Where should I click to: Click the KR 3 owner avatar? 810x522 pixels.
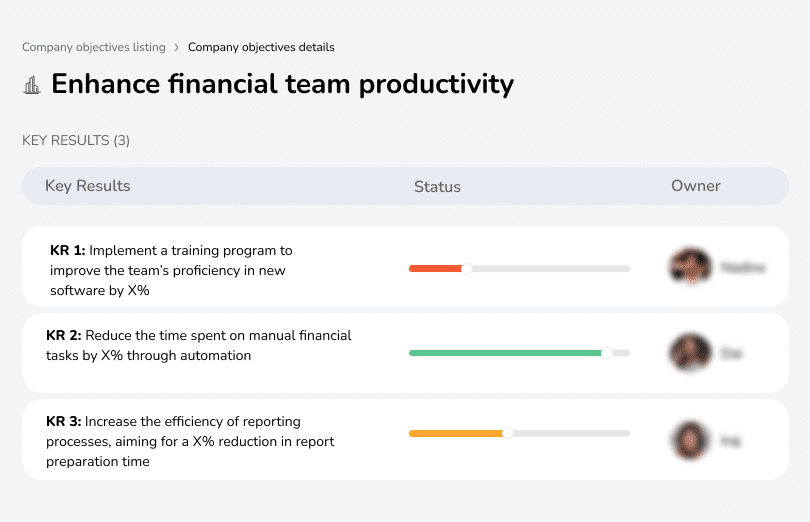click(x=690, y=440)
